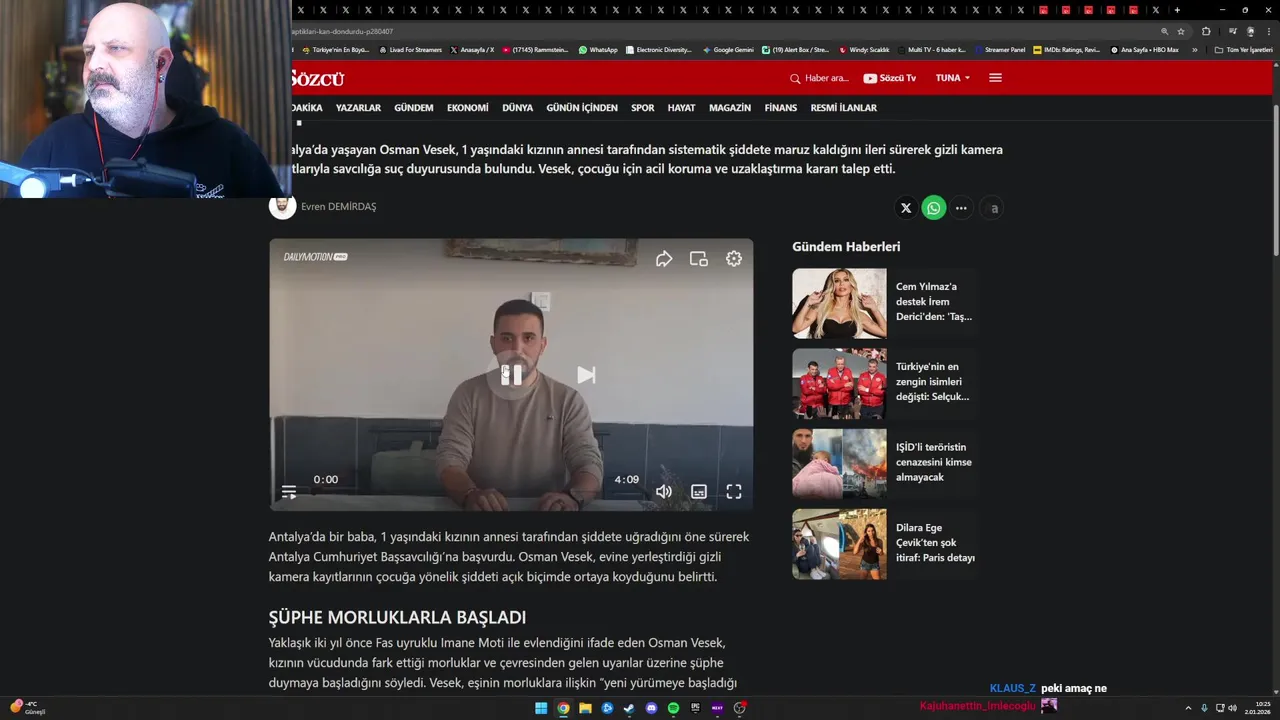Viewport: 1280px width, 720px height.
Task: Share article via WhatsApp icon
Action: 934,208
